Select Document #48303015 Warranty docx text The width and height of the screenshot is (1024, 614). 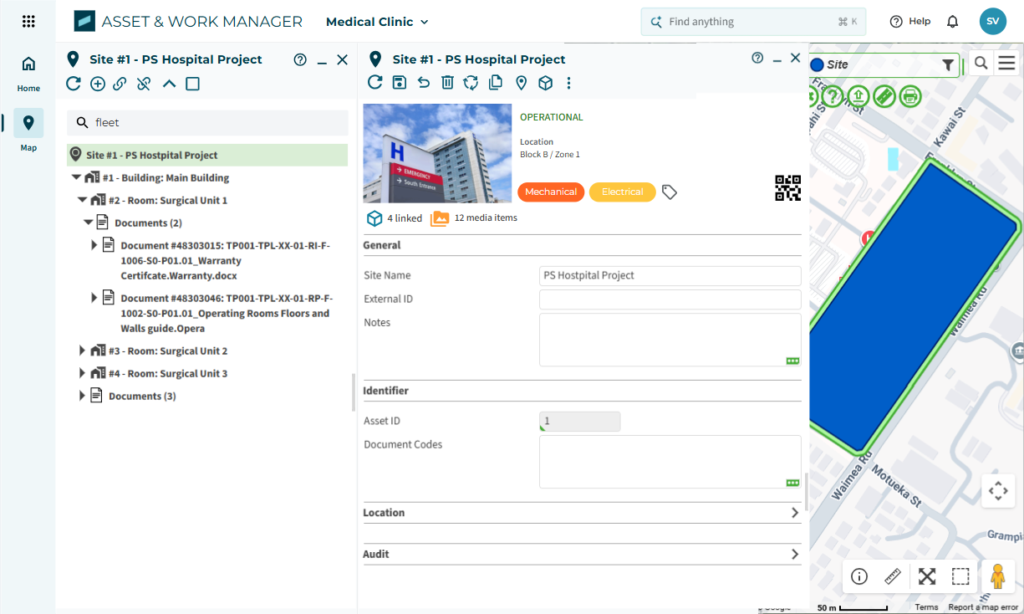click(225, 261)
